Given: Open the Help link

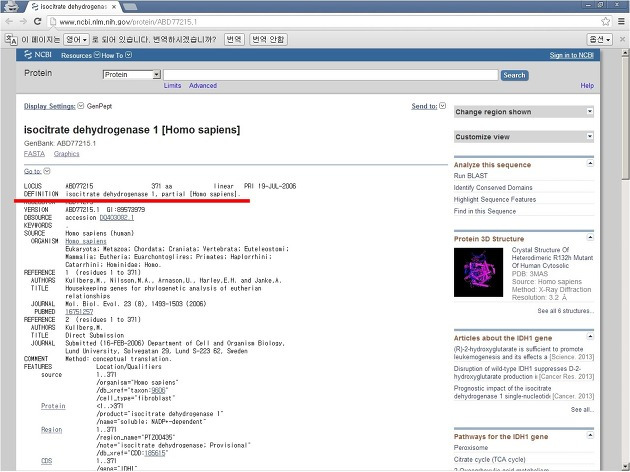Looking at the screenshot, I should tap(587, 86).
